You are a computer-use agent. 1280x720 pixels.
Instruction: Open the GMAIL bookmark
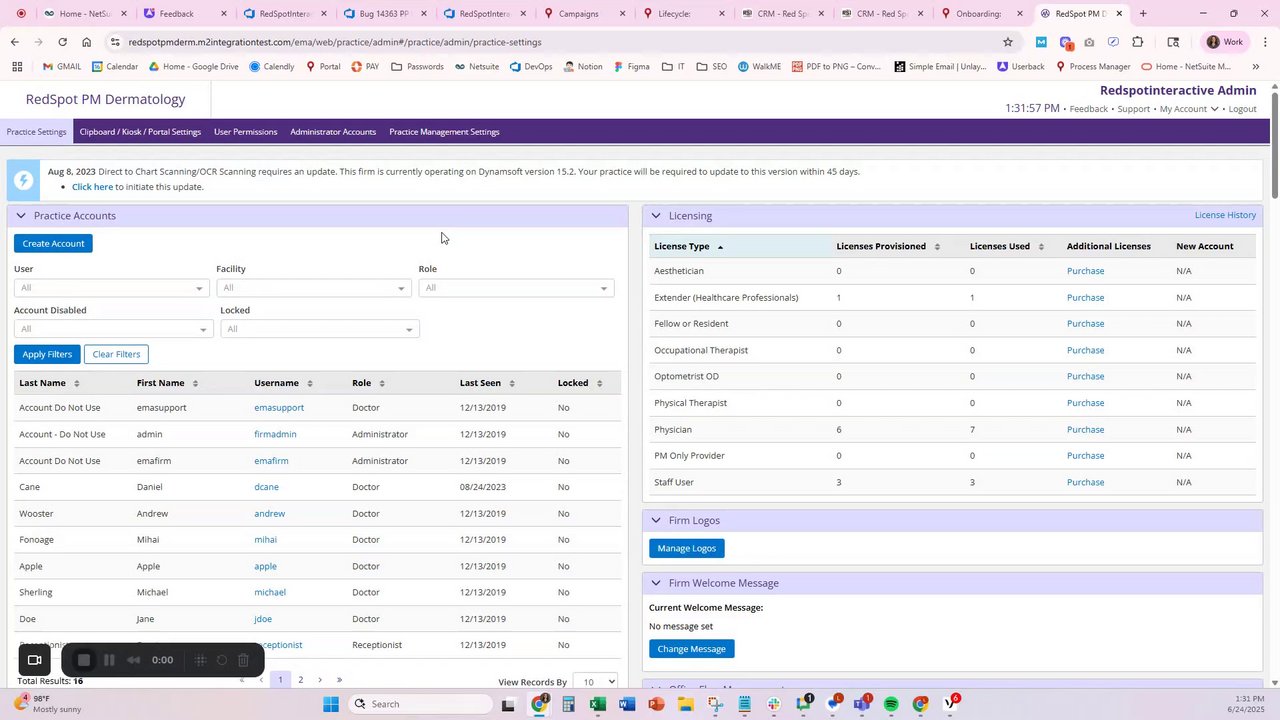pos(62,67)
